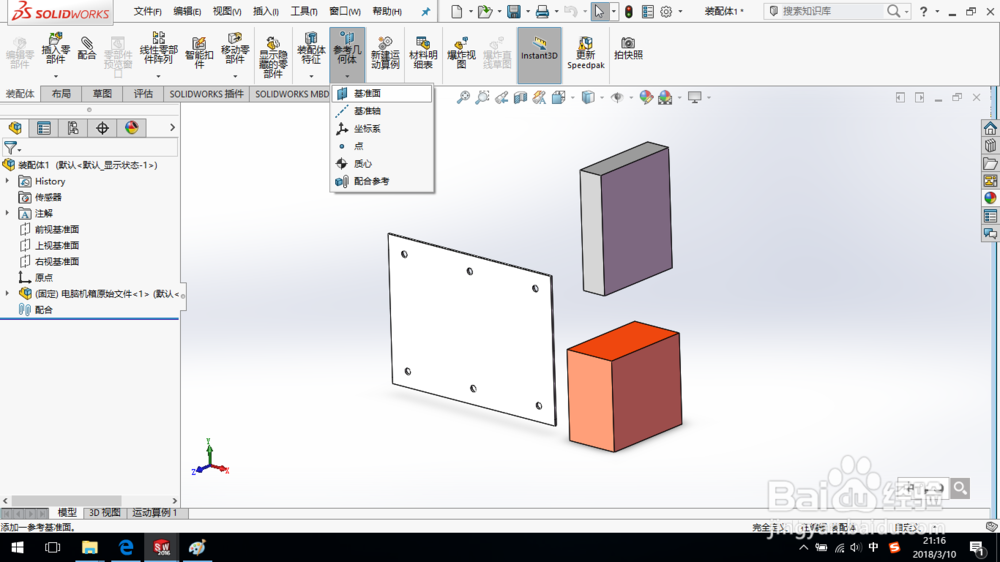Switch to the SOLIDWORKS 插件 tab

[x=206, y=94]
